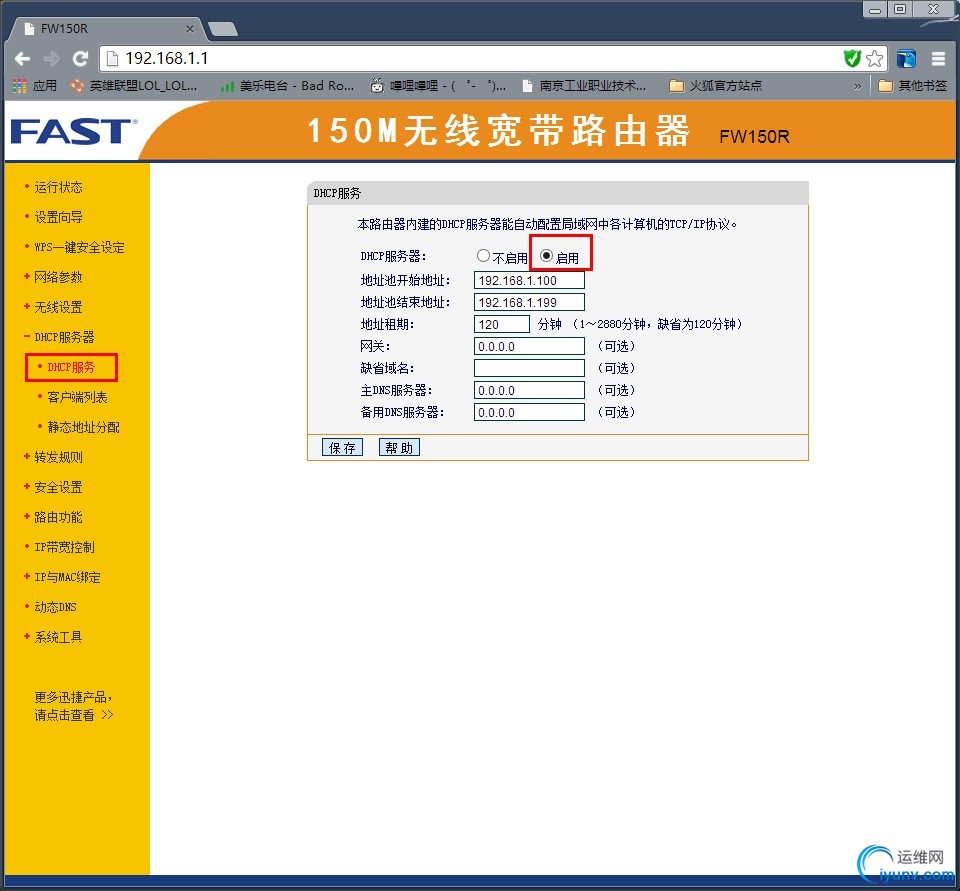Click the 网关 input field
This screenshot has width=960, height=891.
point(529,347)
